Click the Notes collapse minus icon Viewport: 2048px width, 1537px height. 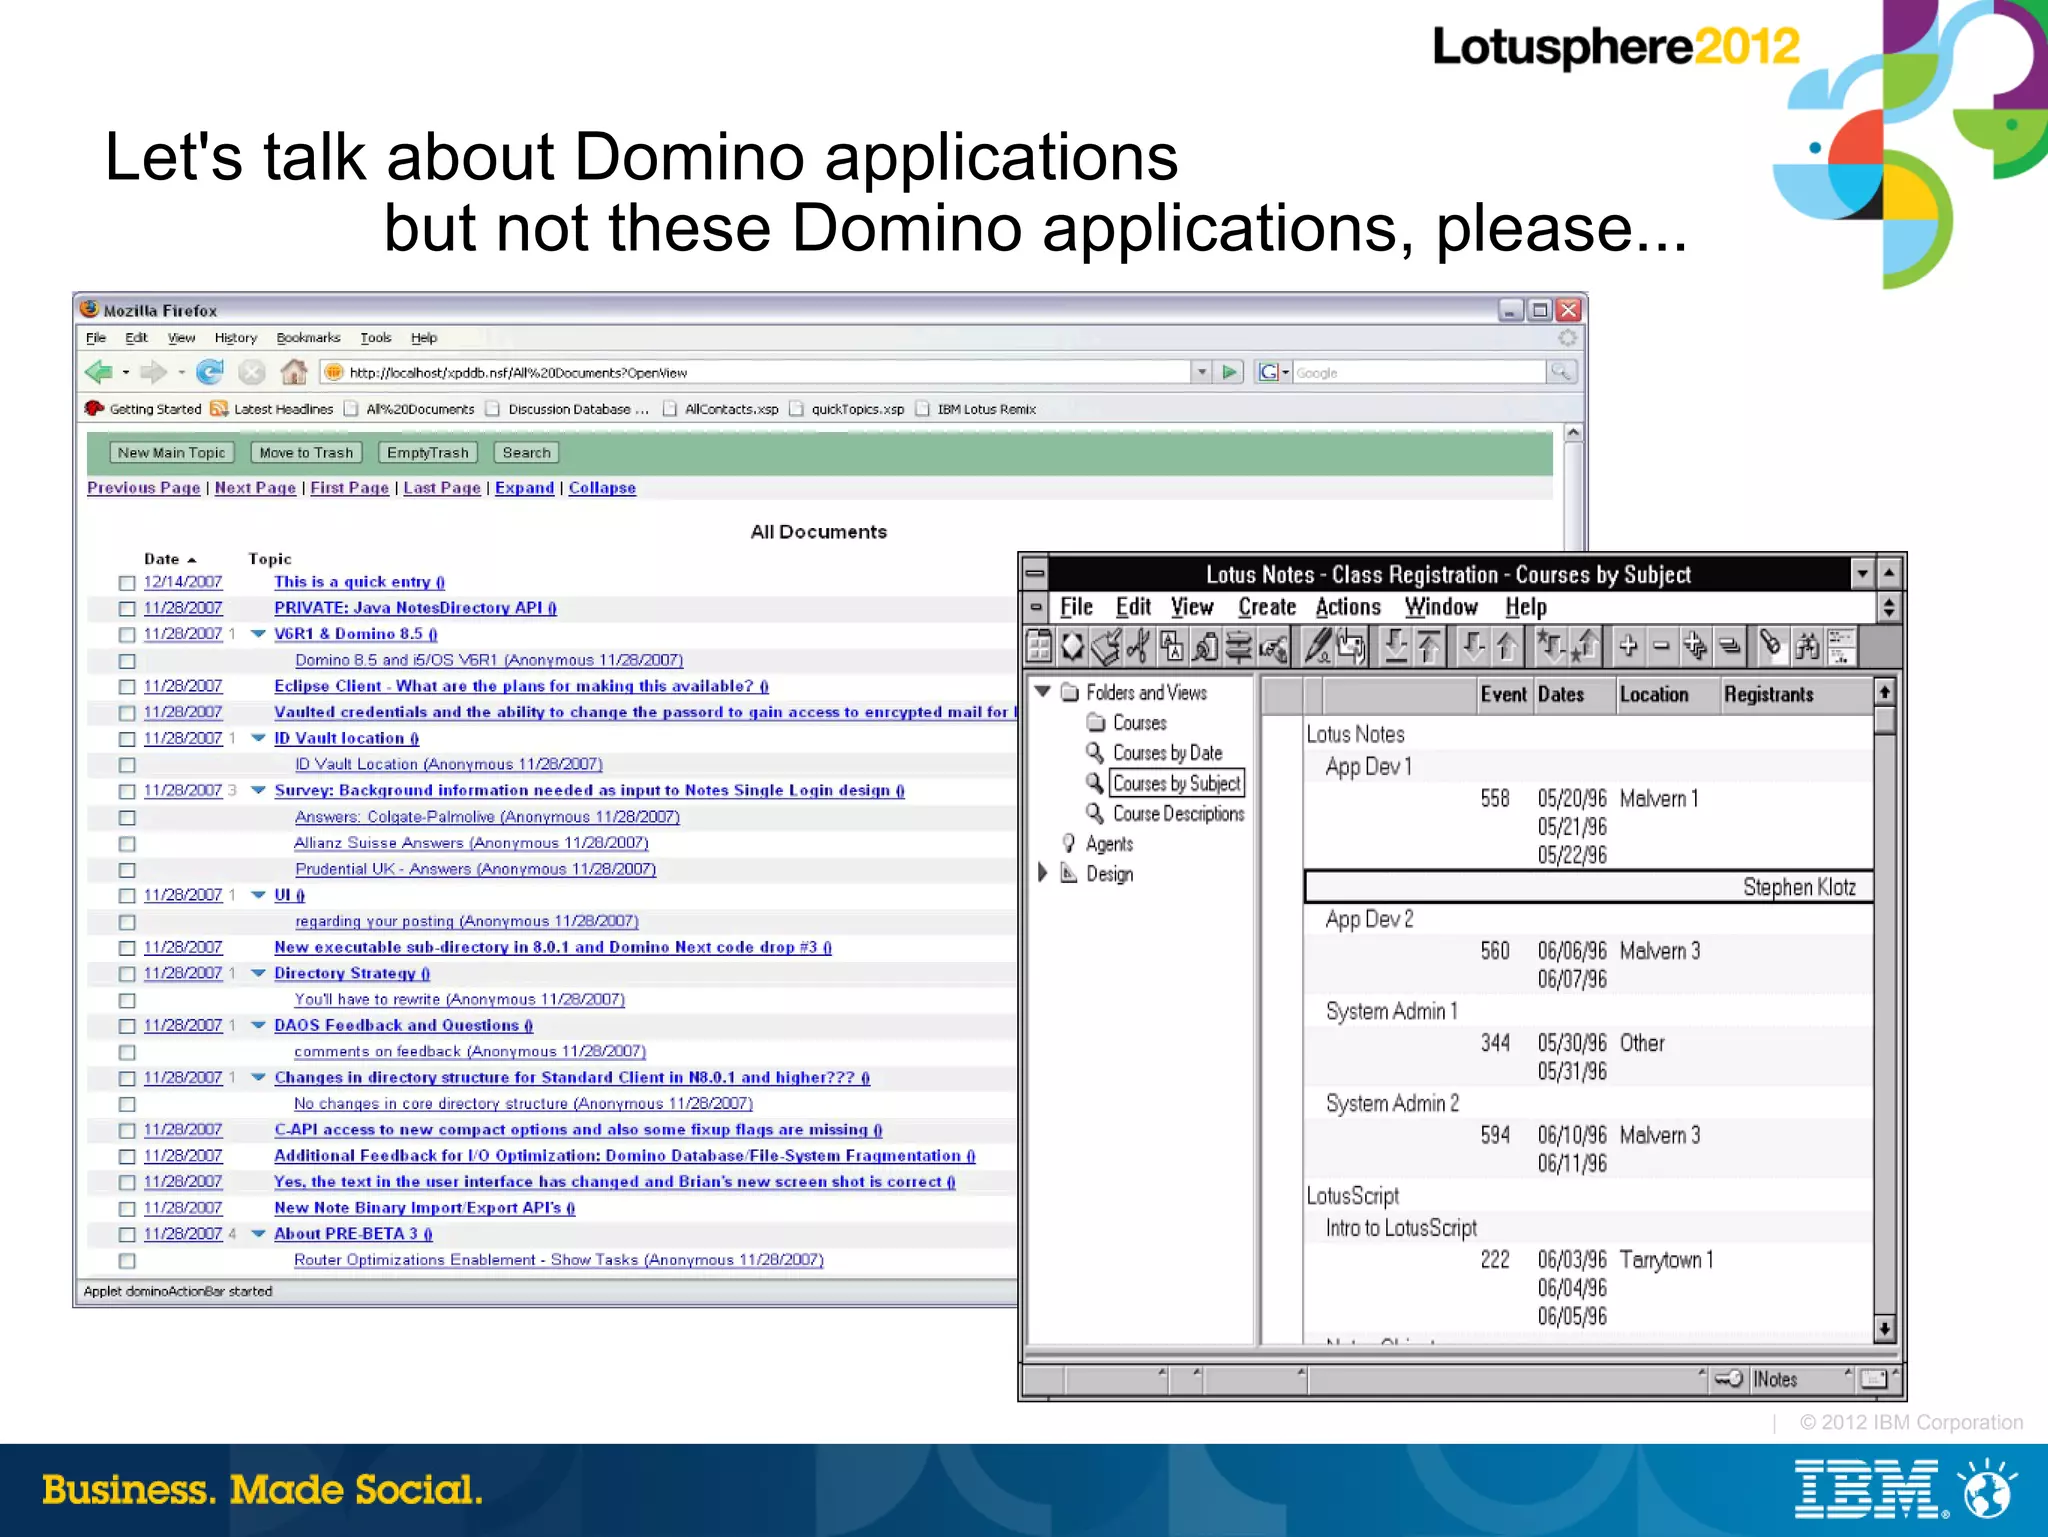[1661, 647]
